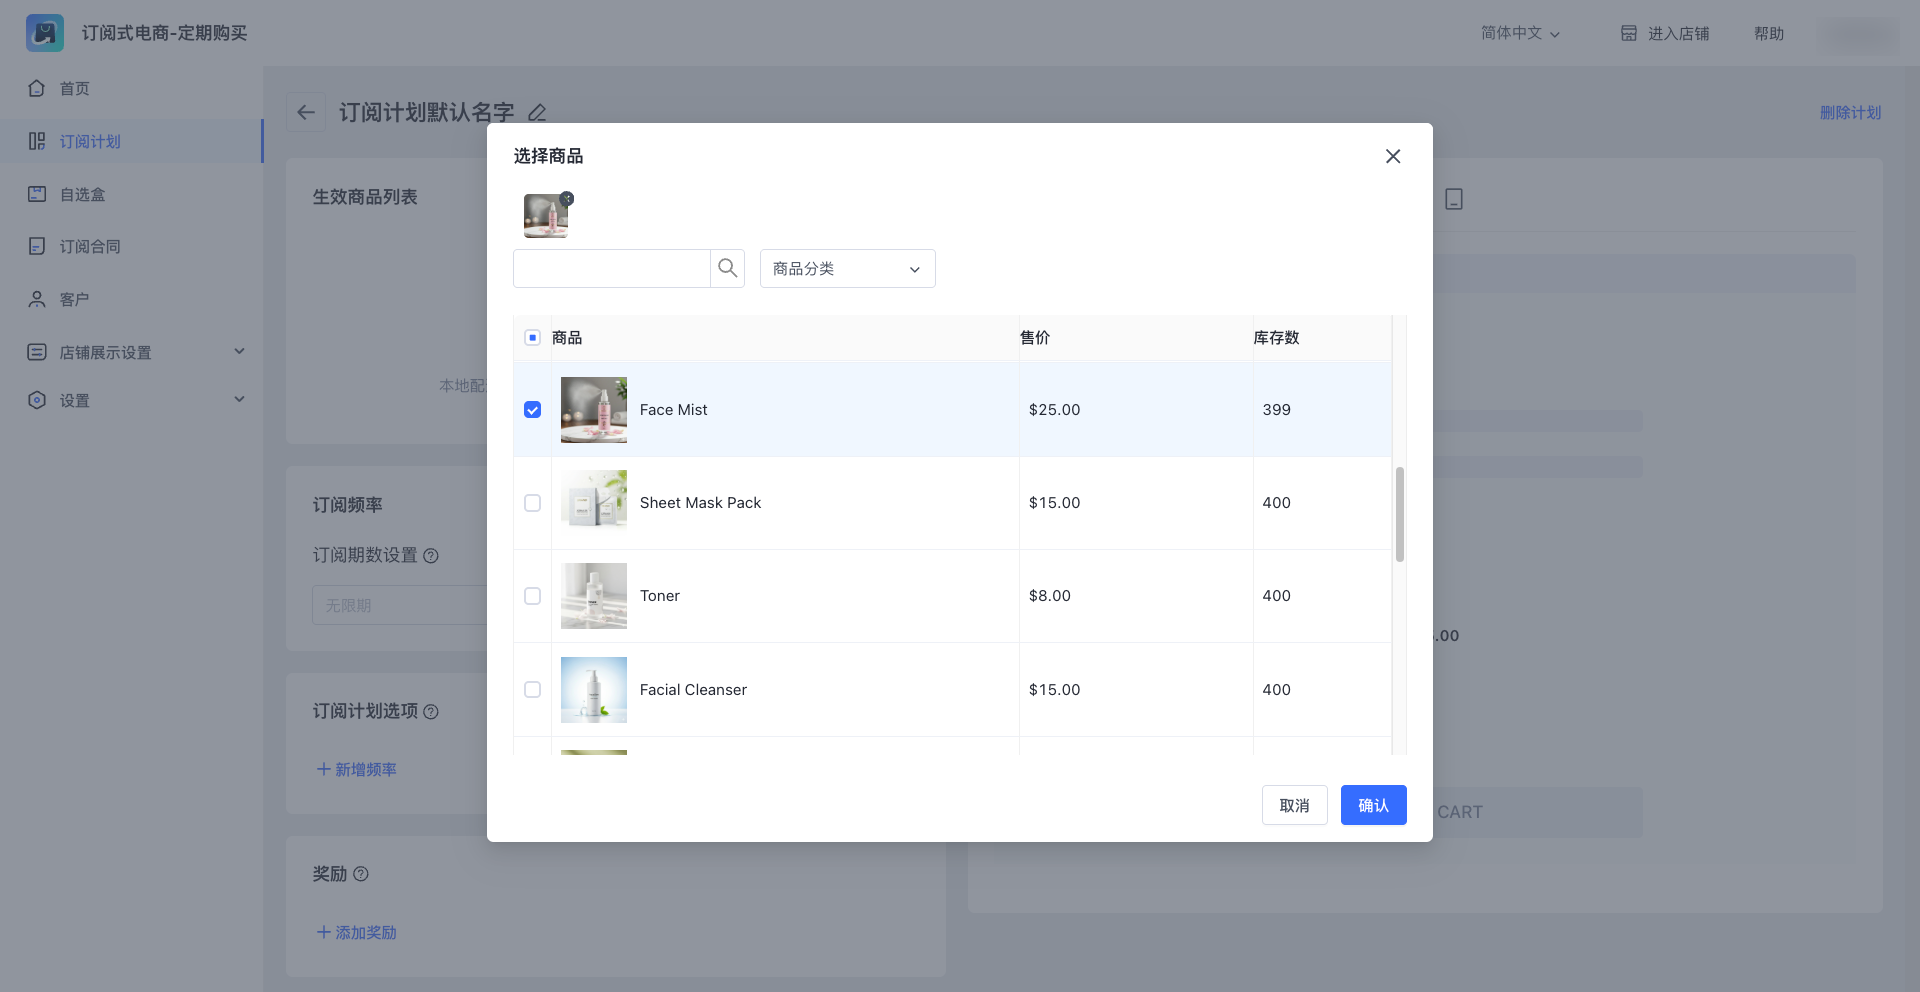Viewport: 1920px width, 992px height.
Task: Show help for 订阅计划选项
Action: pyautogui.click(x=431, y=712)
